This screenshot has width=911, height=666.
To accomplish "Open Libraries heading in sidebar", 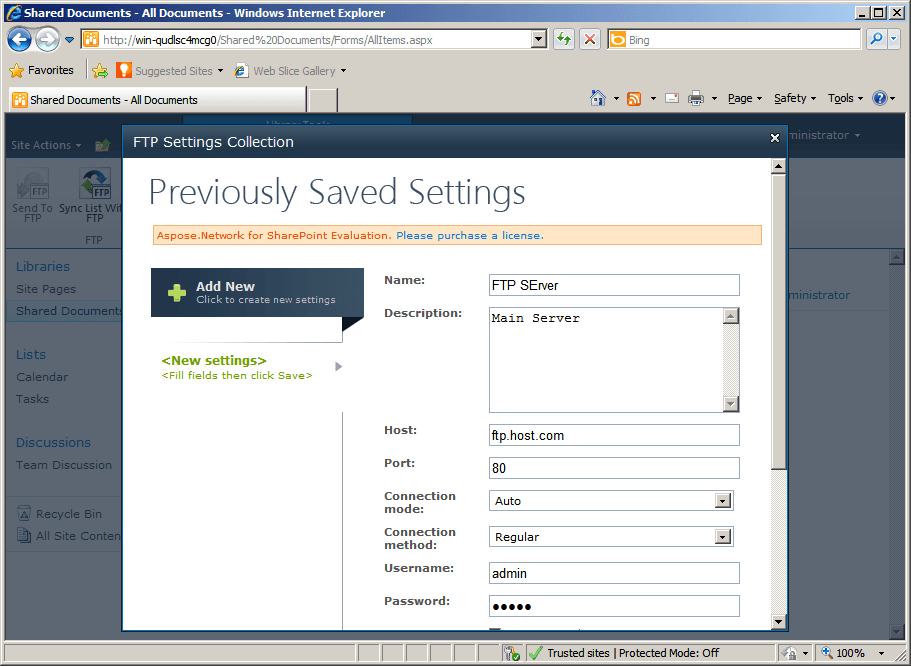I will point(43,267).
